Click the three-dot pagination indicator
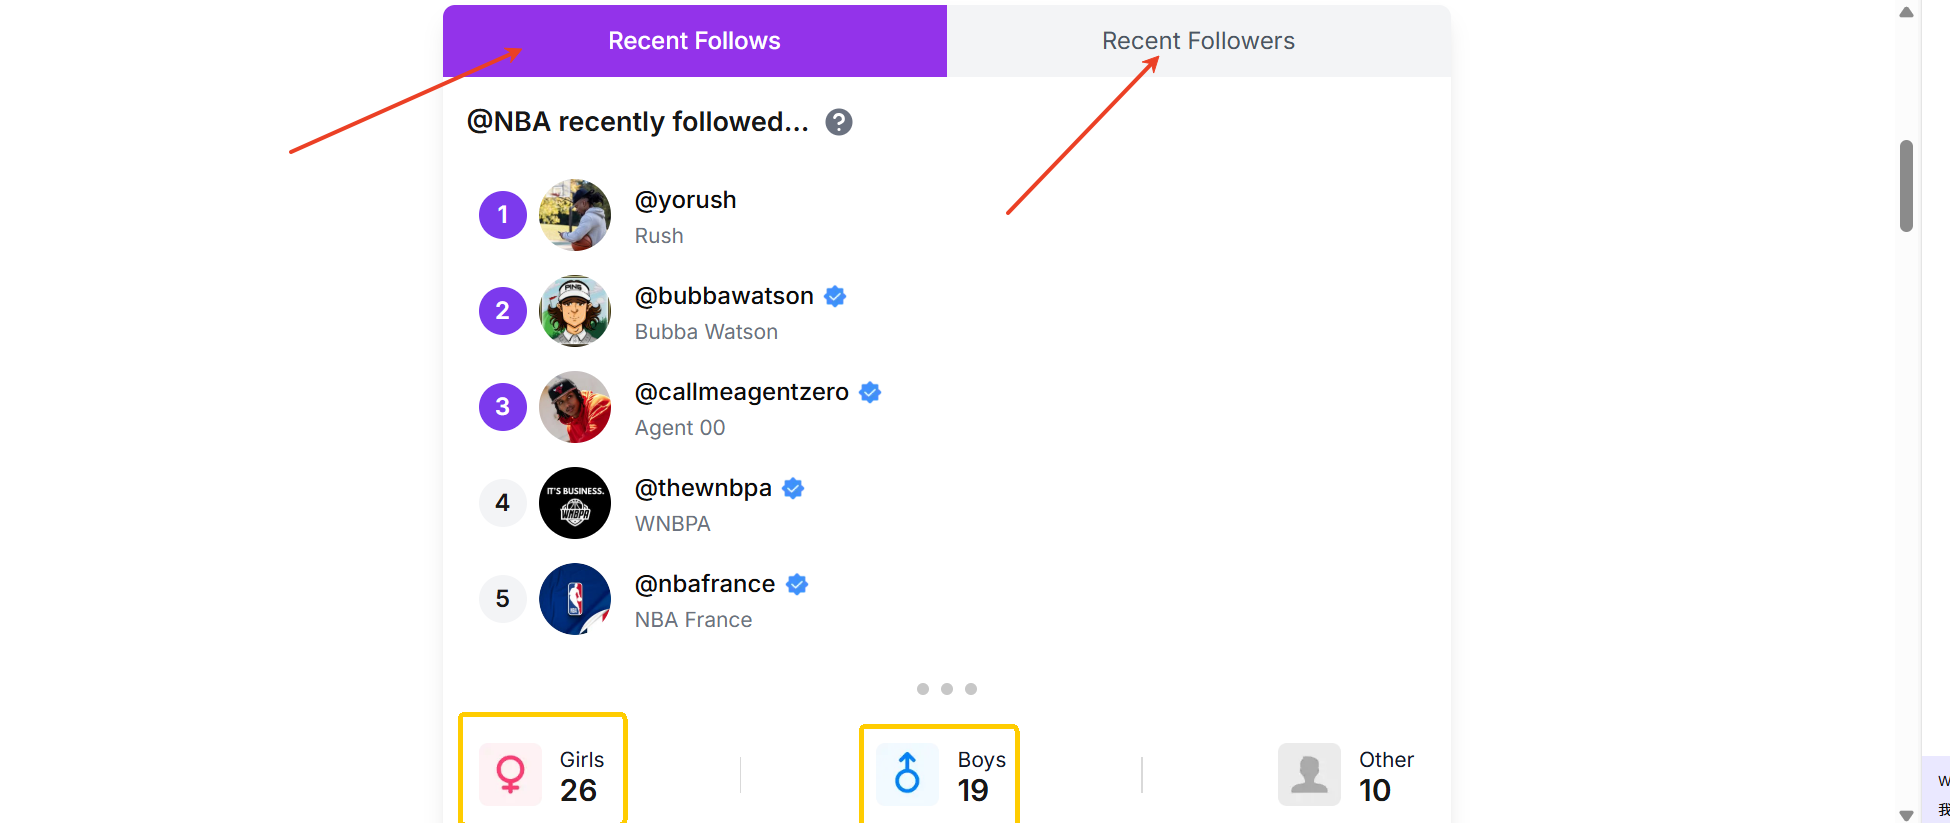This screenshot has width=1950, height=823. tap(946, 689)
